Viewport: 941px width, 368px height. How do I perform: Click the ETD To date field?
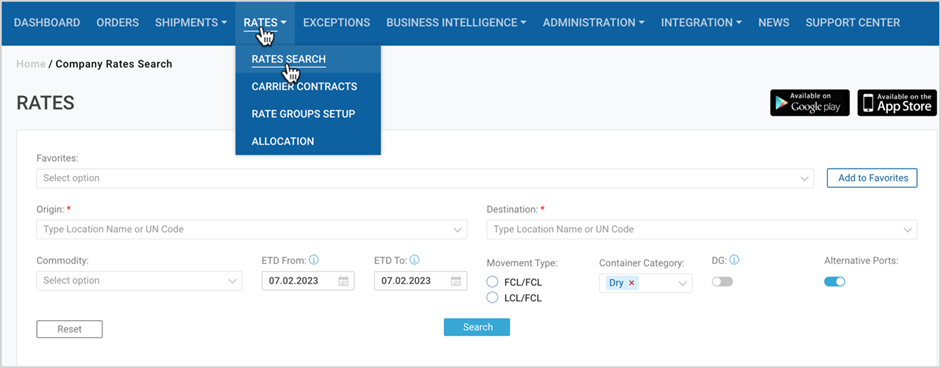pyautogui.click(x=420, y=281)
